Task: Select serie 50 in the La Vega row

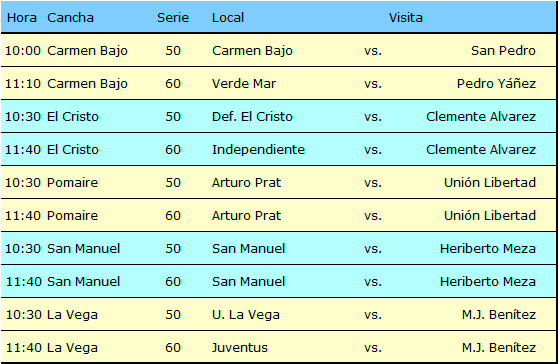Action: (x=173, y=315)
